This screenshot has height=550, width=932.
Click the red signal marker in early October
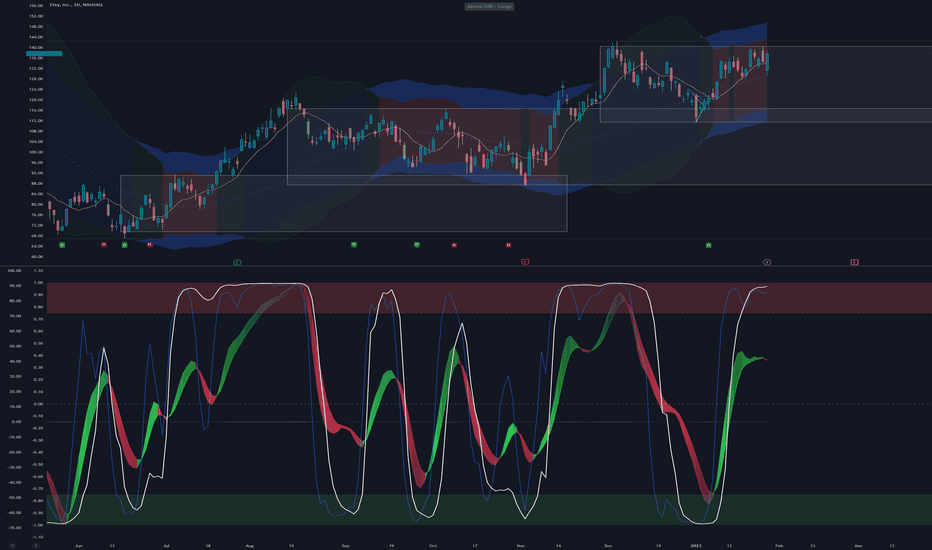pos(454,245)
